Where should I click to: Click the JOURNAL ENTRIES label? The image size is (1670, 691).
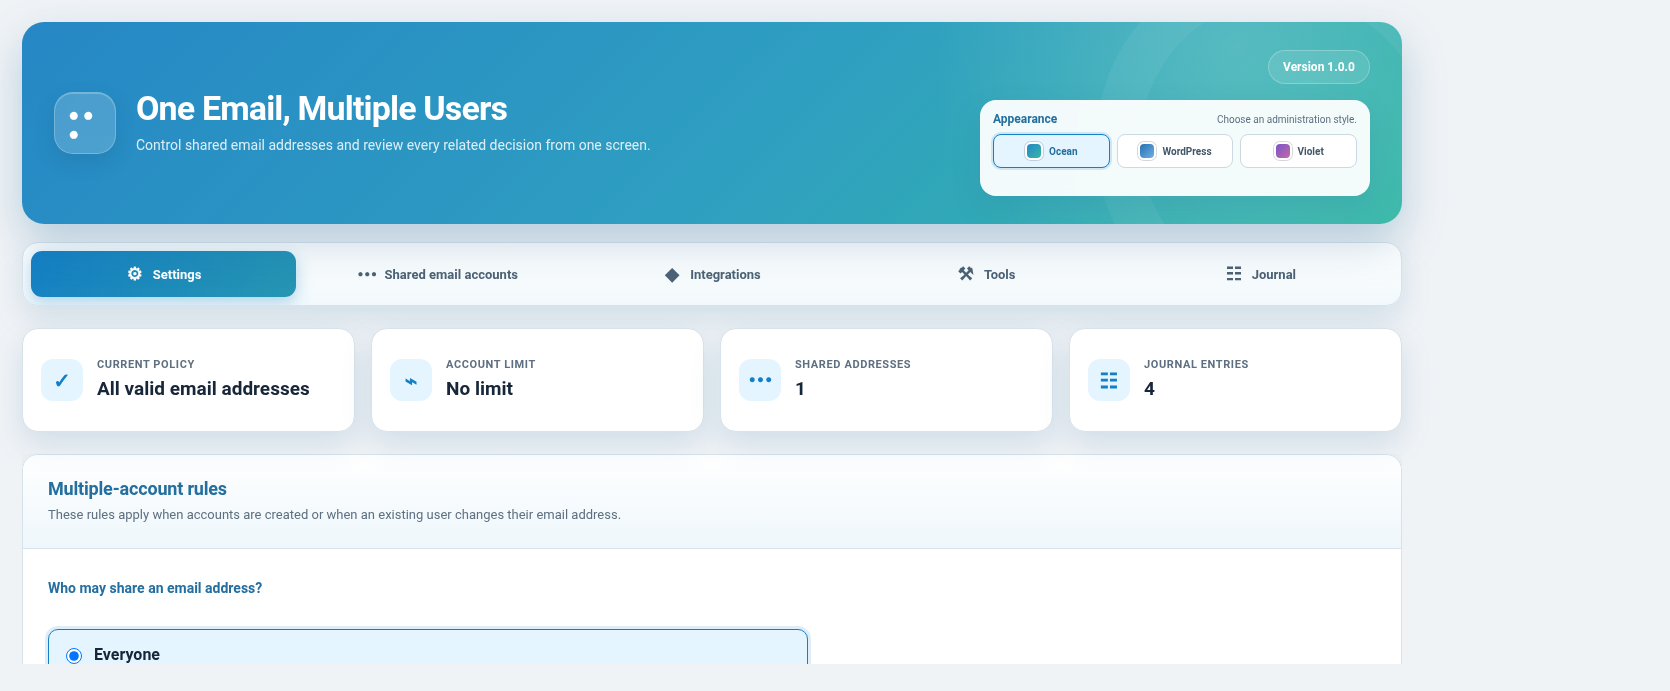[x=1196, y=364]
